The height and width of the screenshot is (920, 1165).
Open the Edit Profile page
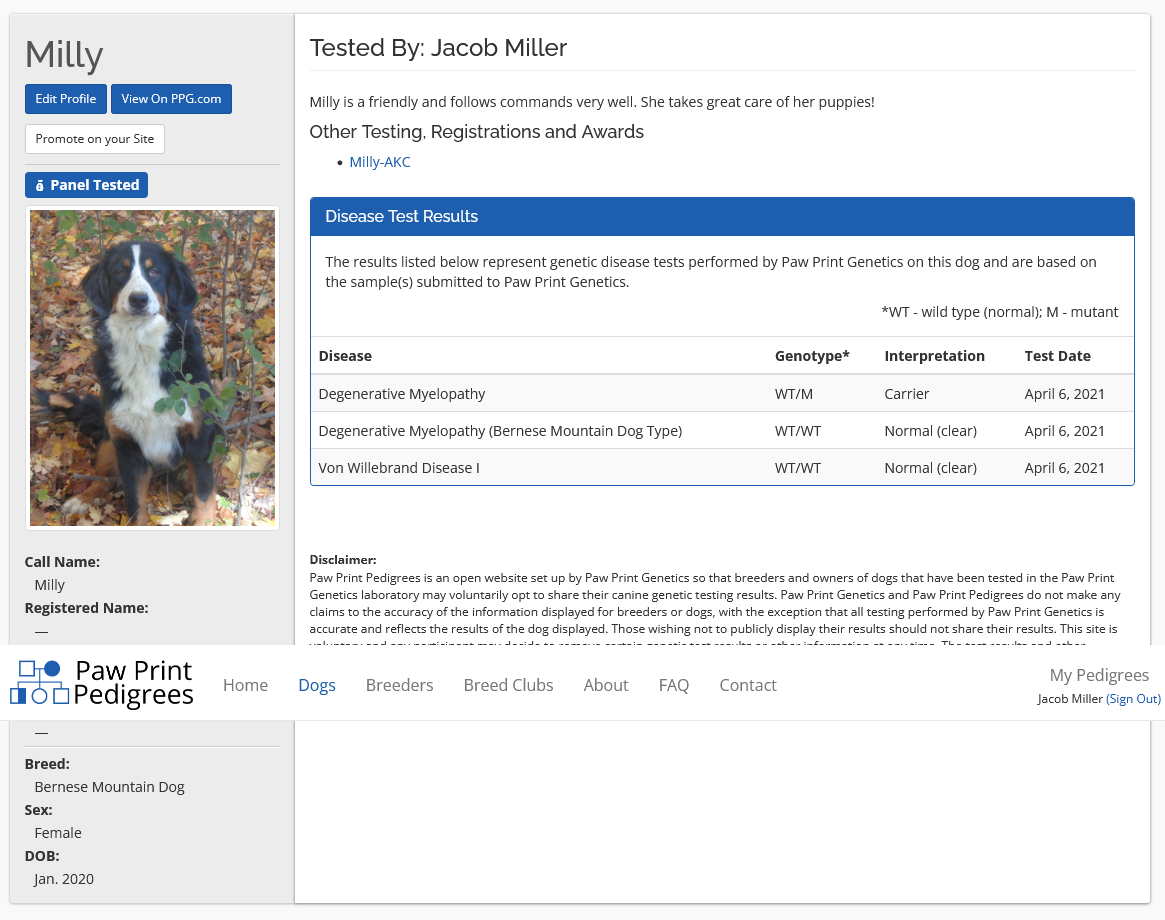66,99
